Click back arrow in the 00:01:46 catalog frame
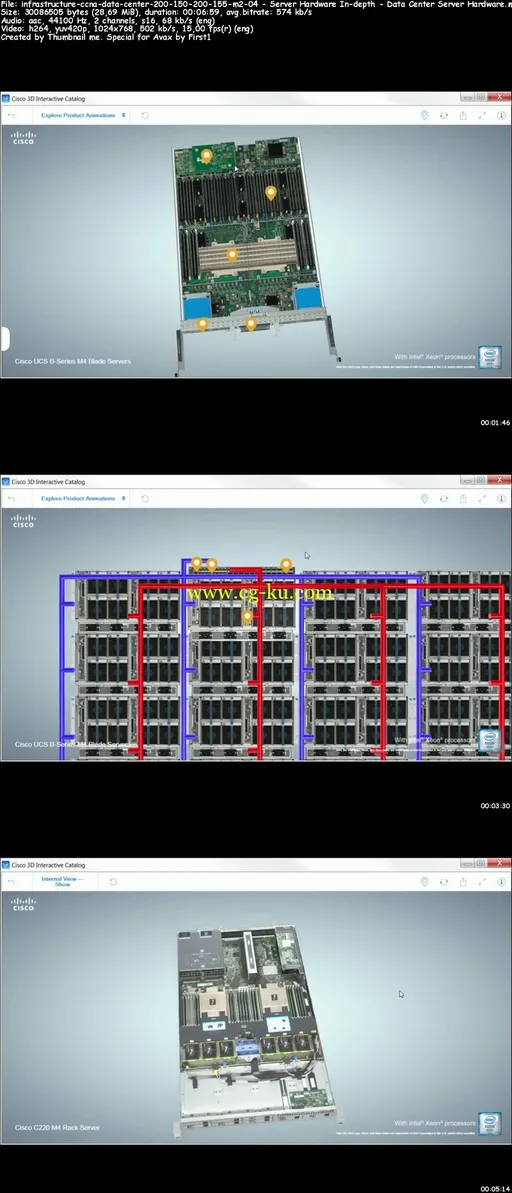The height and width of the screenshot is (1193, 512). 11,116
